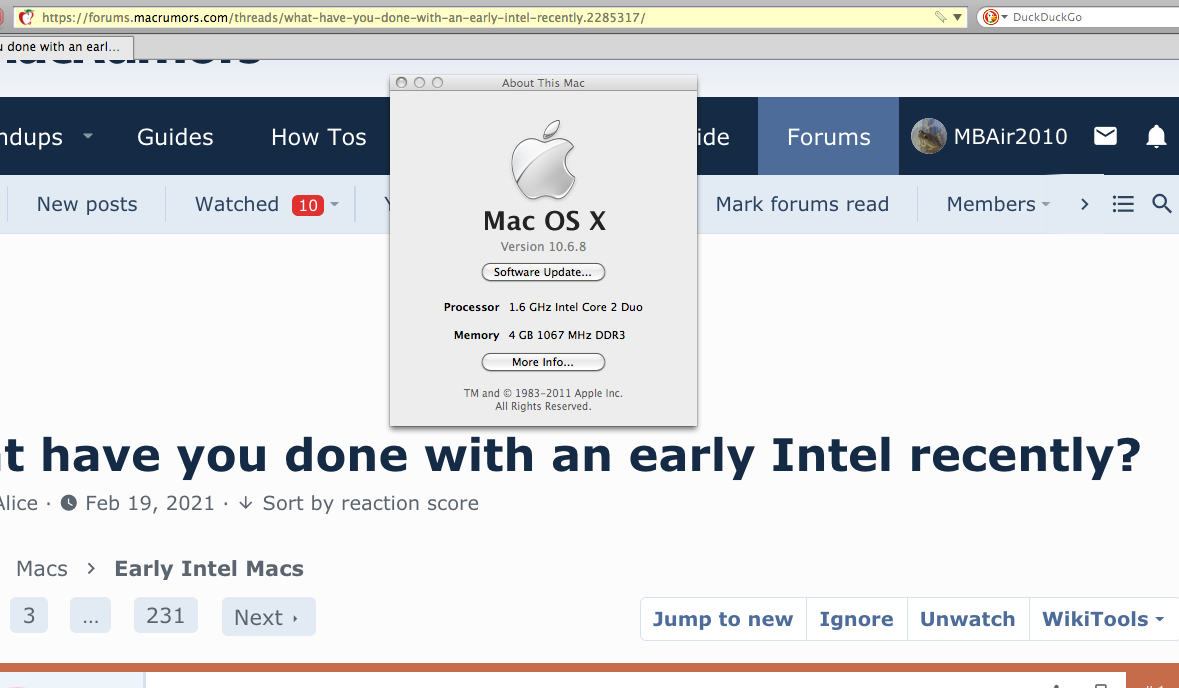Screen dimensions: 1179x688
Task: Close the About This Mac window
Action: [402, 83]
